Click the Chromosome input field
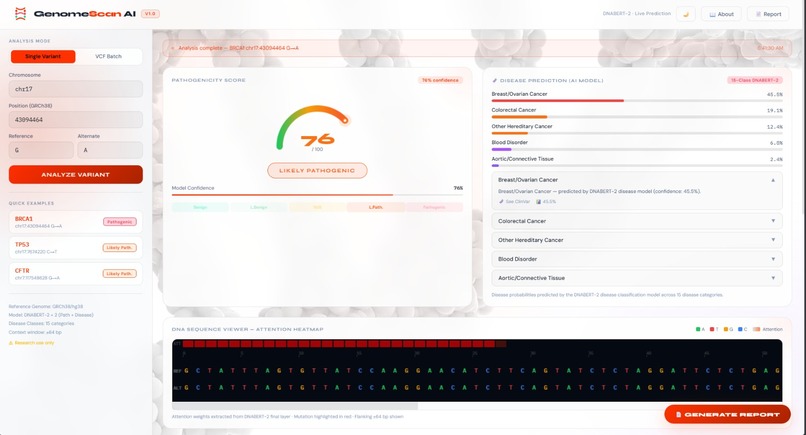 tap(76, 89)
